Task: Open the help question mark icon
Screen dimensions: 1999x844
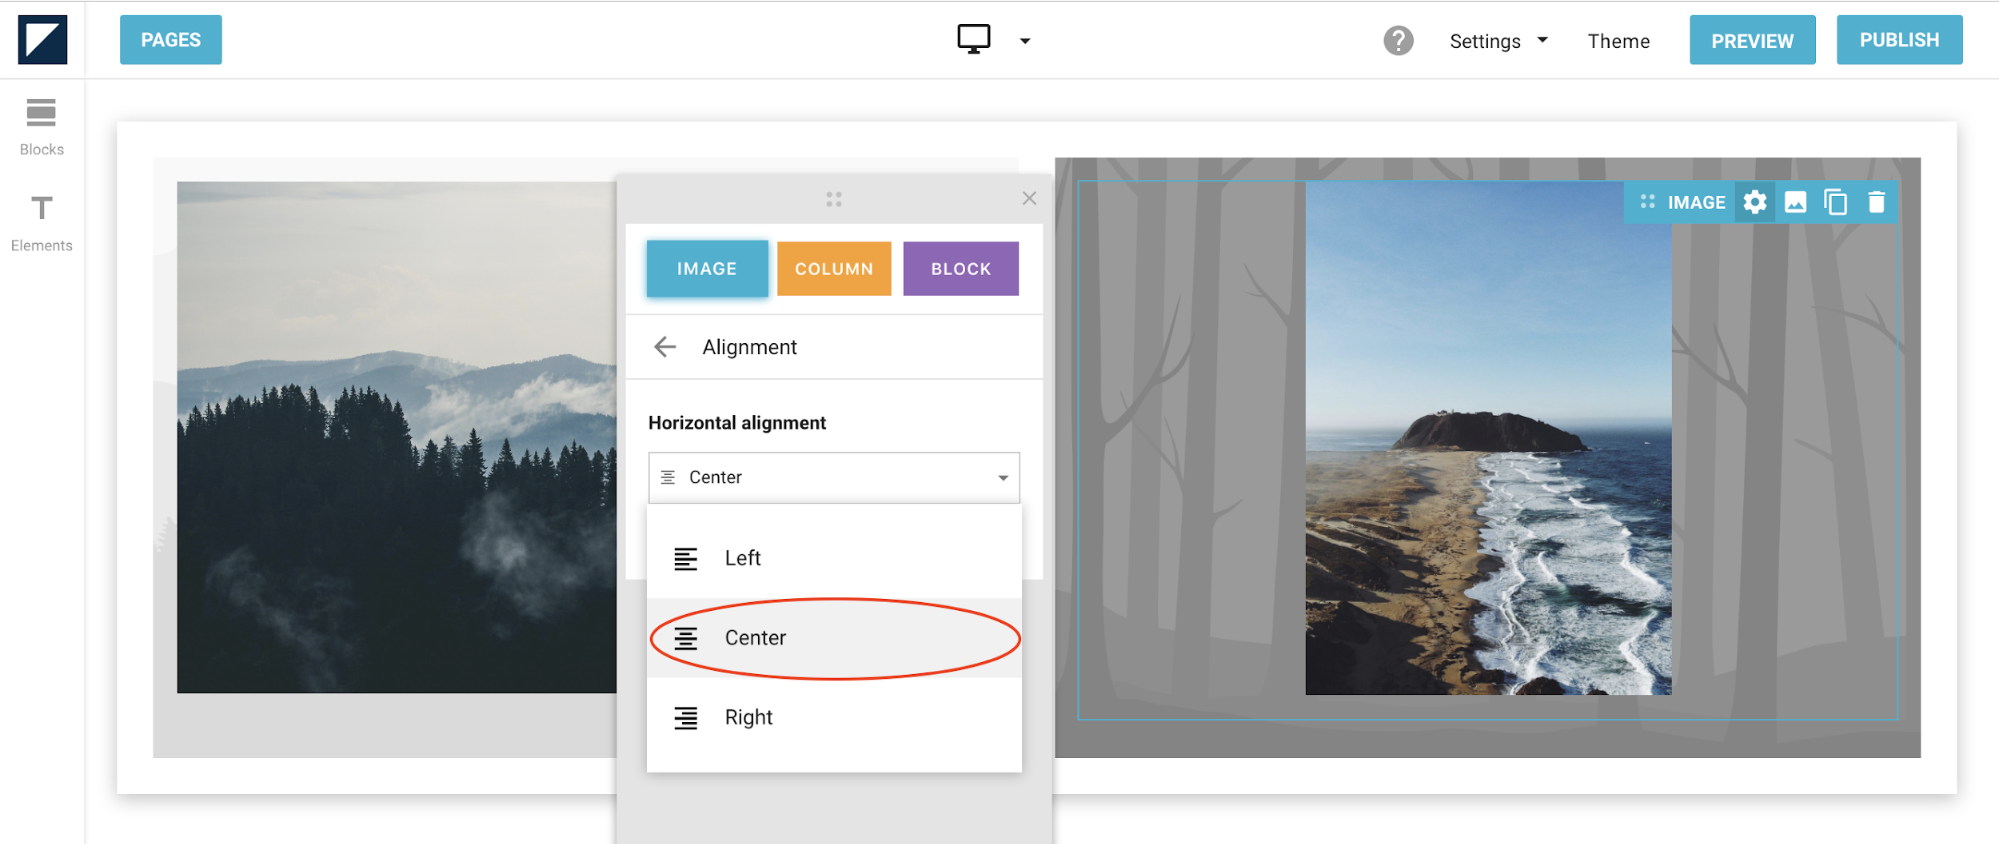Action: coord(1397,41)
